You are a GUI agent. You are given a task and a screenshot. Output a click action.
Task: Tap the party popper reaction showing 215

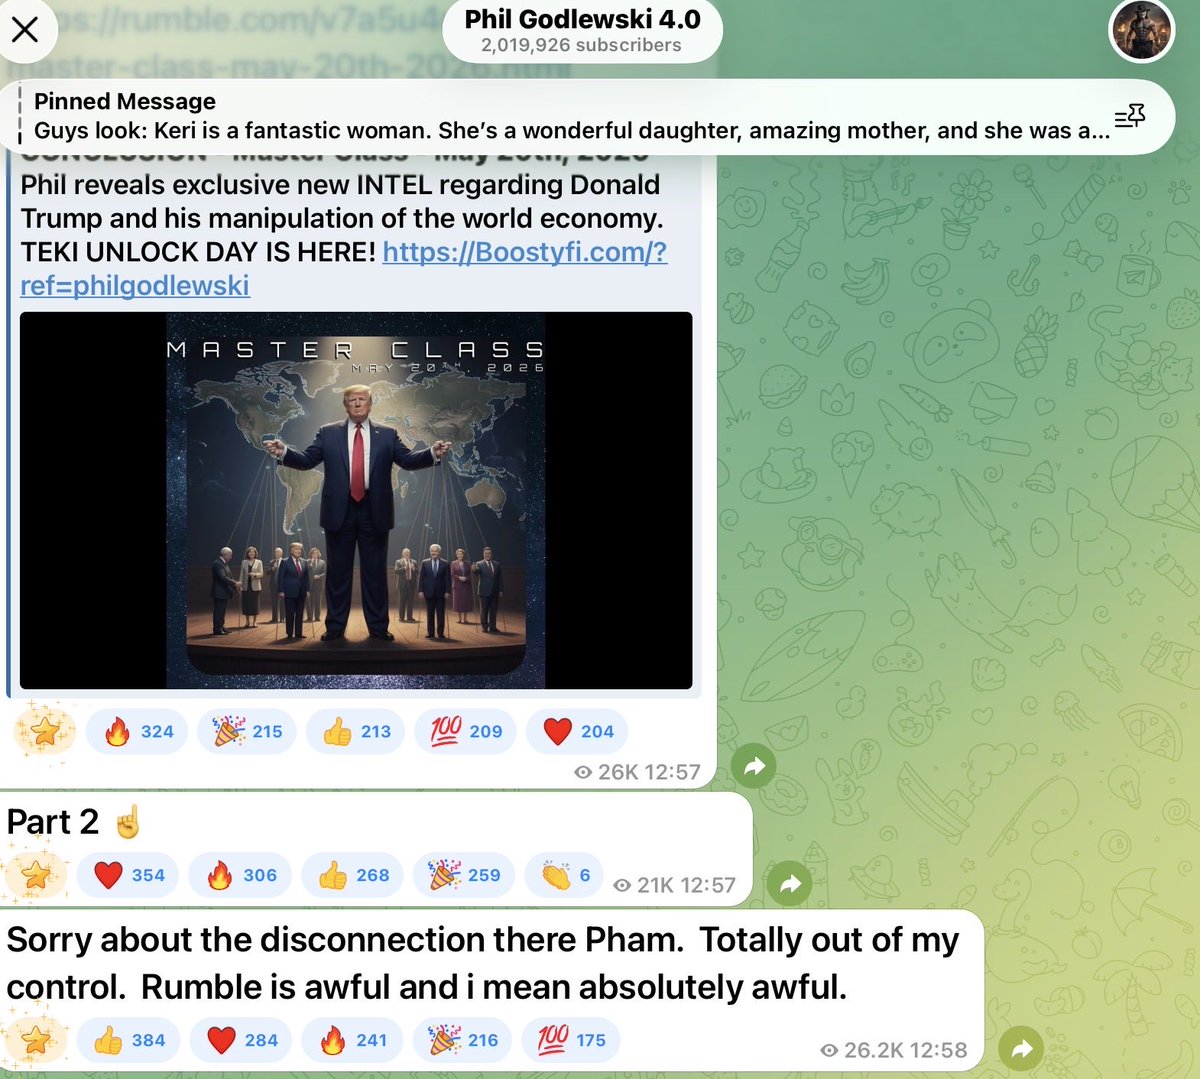[x=246, y=731]
